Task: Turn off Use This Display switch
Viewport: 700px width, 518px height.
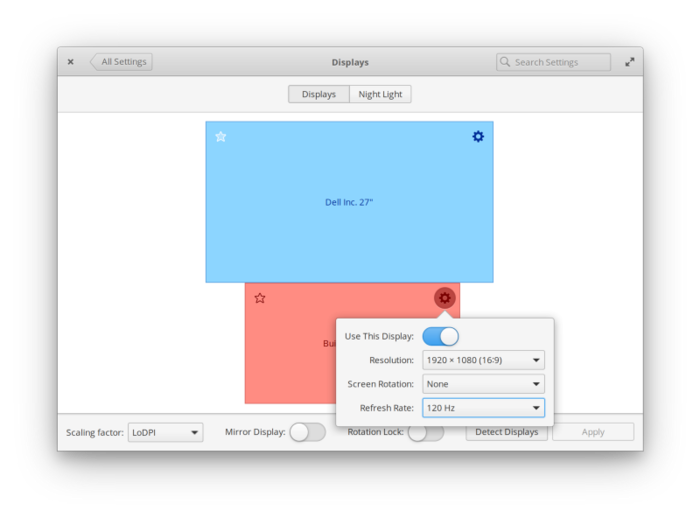Action: (x=440, y=336)
